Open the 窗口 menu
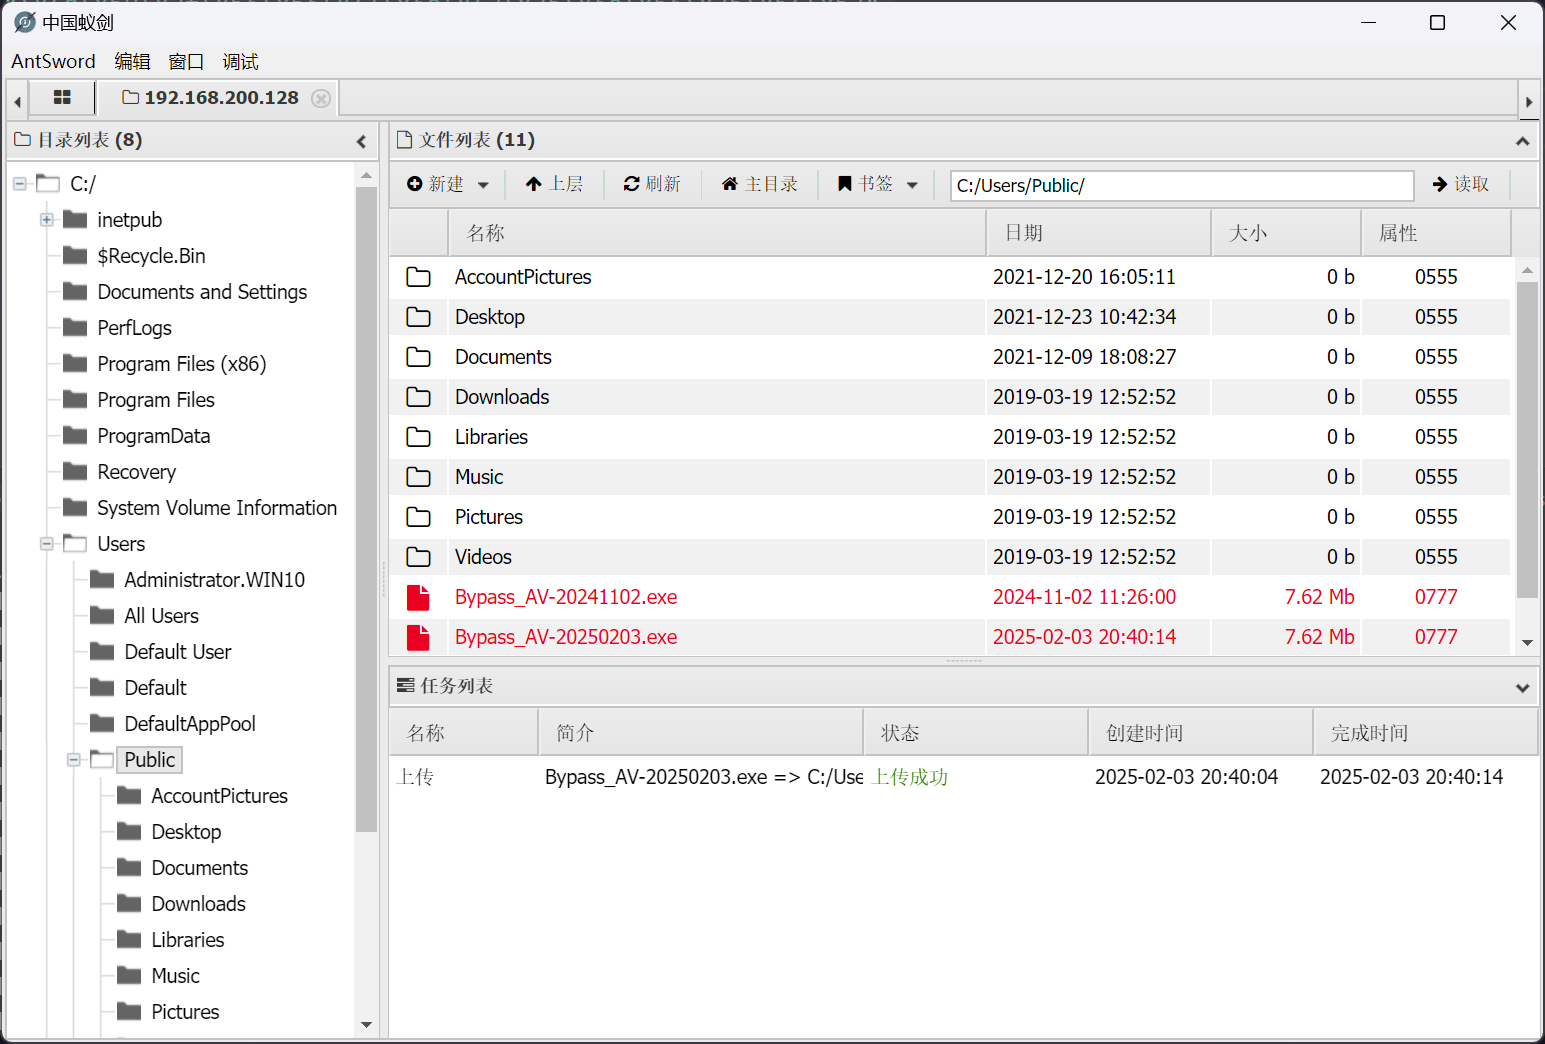This screenshot has width=1545, height=1044. [x=186, y=61]
